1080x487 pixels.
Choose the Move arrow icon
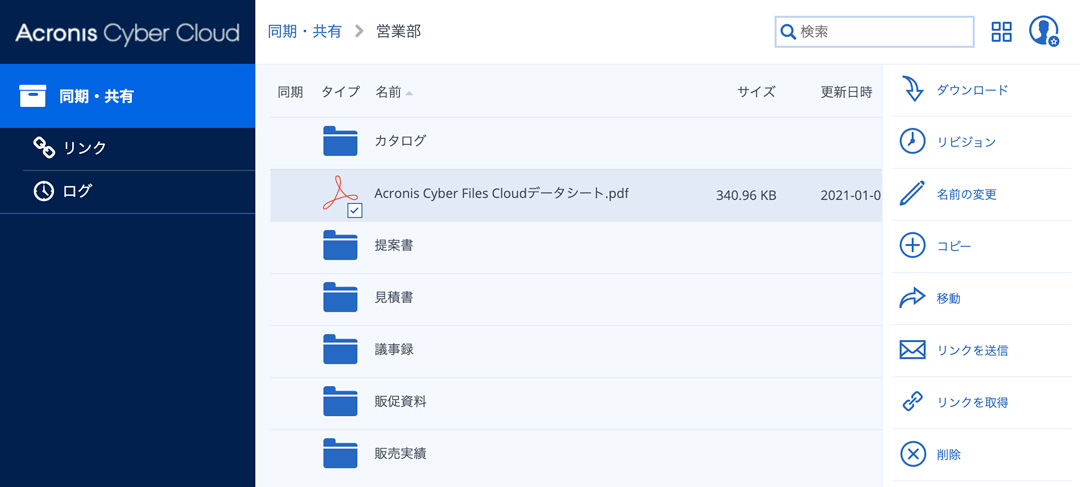point(913,298)
